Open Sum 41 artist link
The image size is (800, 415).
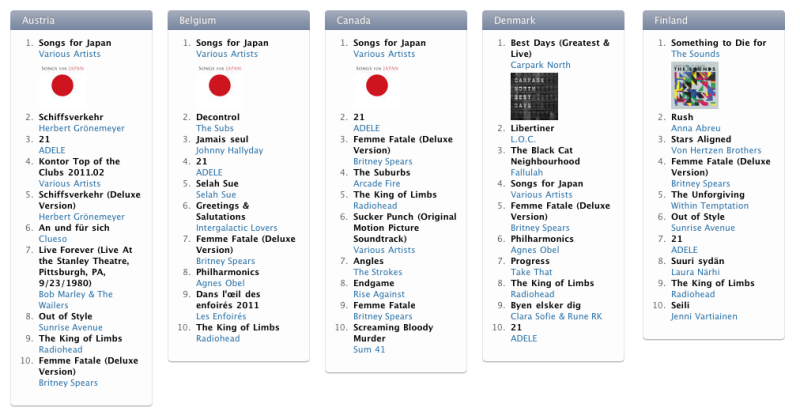pyautogui.click(x=369, y=350)
